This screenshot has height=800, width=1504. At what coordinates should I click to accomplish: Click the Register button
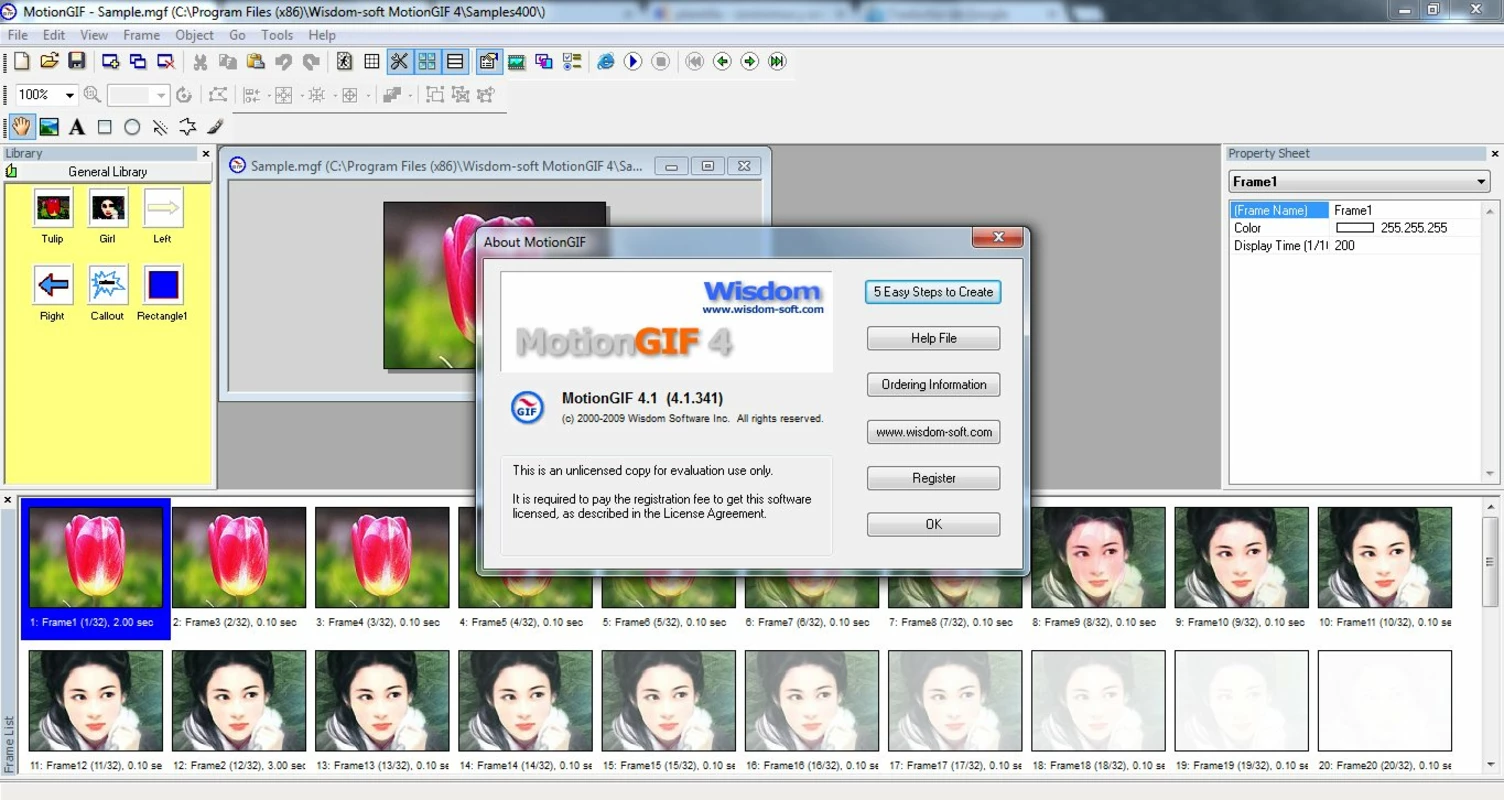933,478
